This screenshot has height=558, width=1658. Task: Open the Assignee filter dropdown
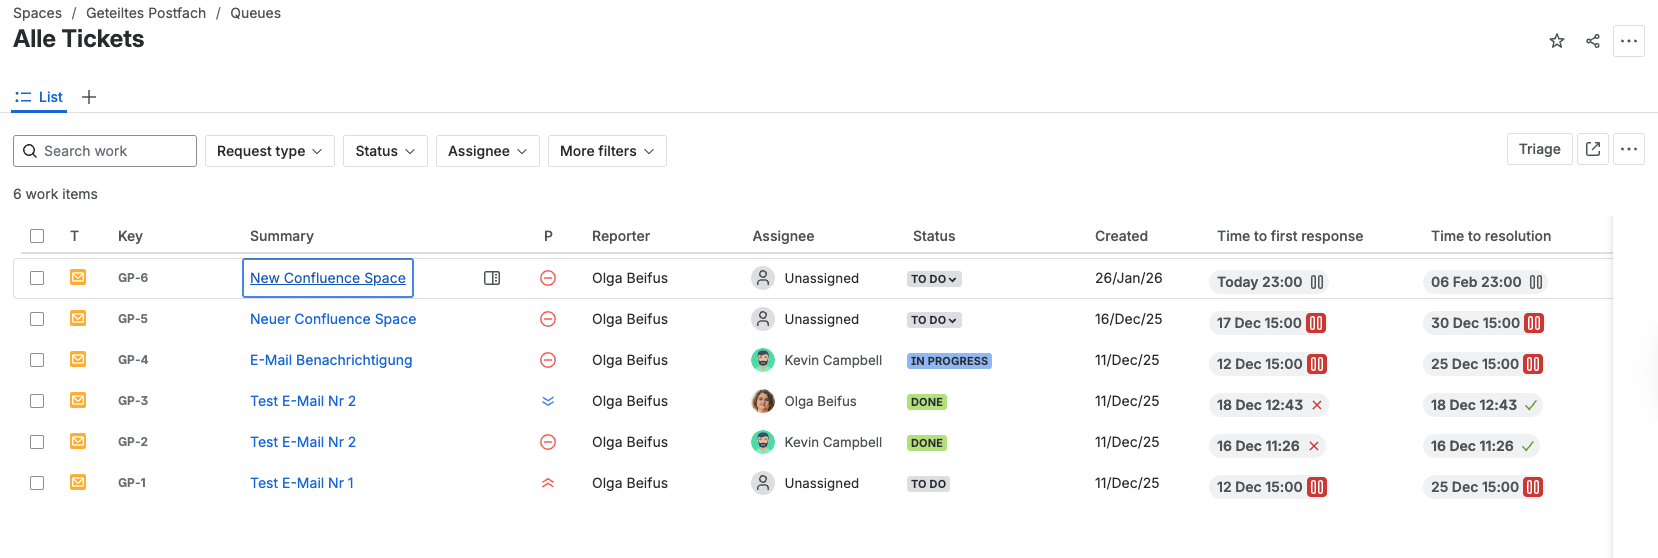[487, 151]
